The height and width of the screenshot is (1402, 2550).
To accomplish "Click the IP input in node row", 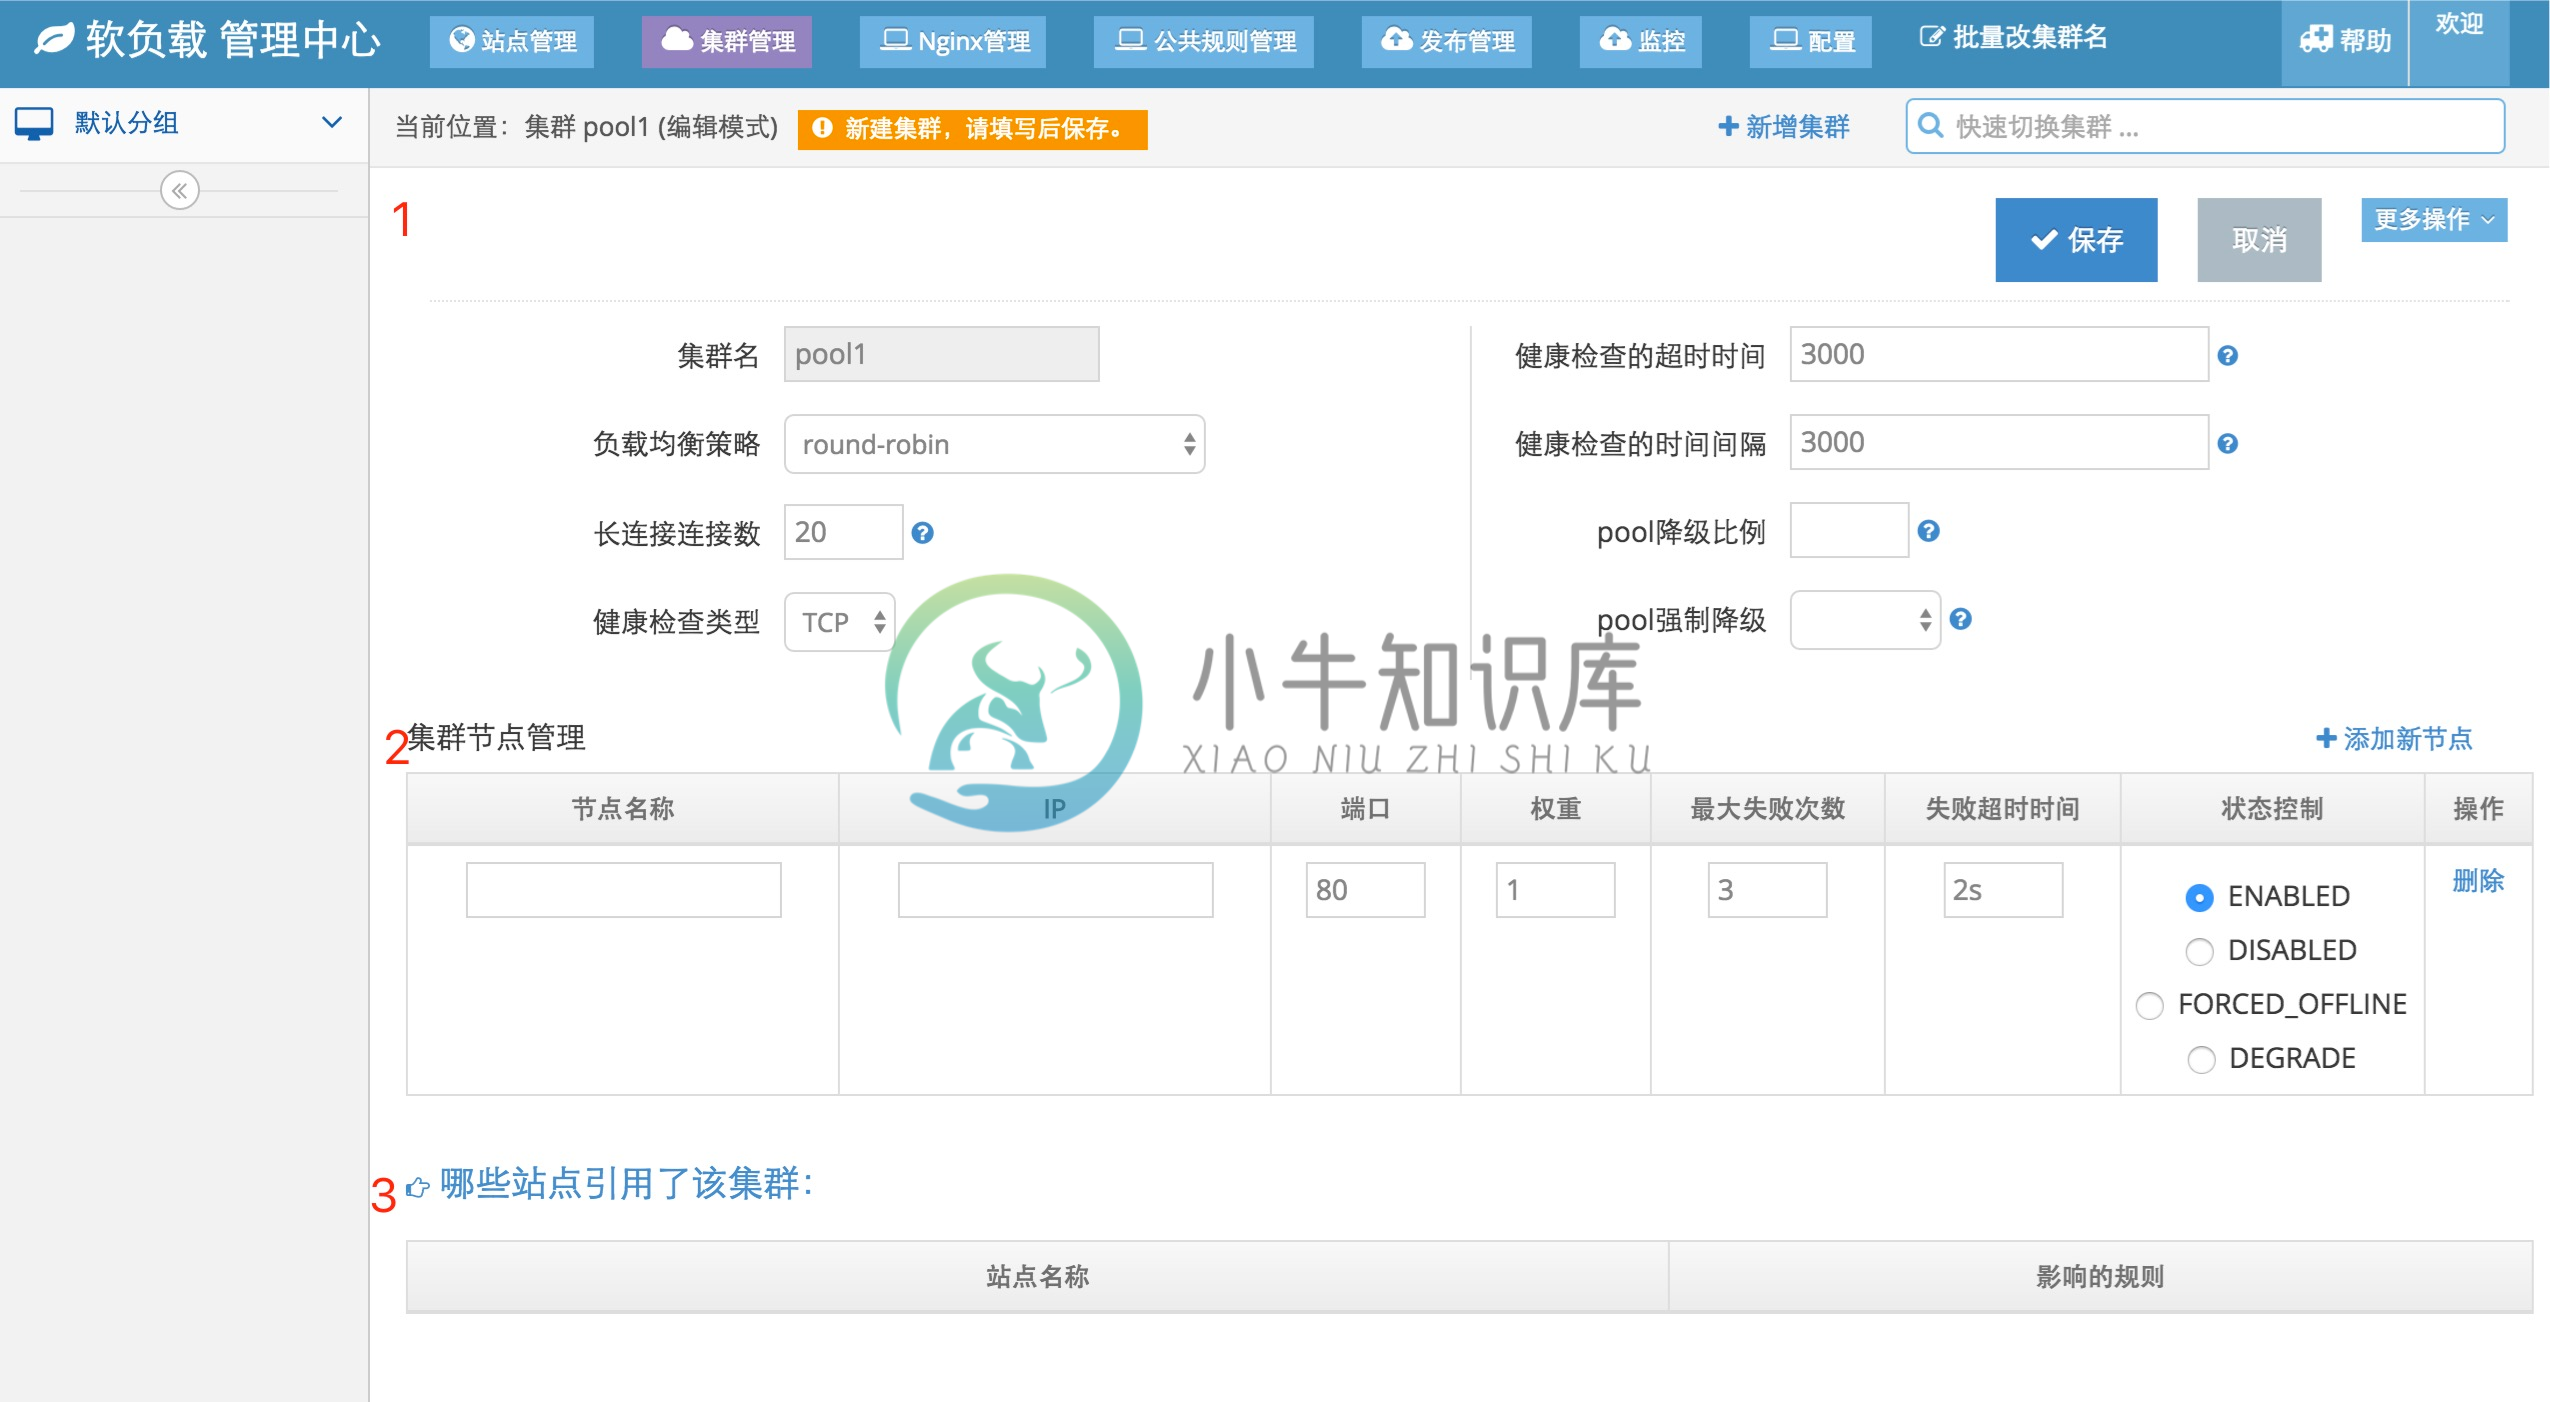I will (x=1055, y=890).
